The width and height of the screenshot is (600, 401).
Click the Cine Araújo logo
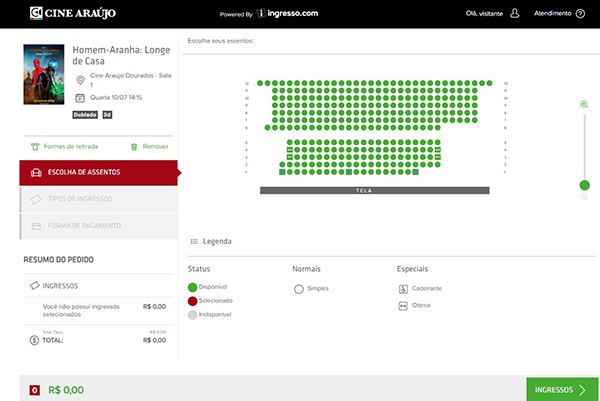point(64,13)
